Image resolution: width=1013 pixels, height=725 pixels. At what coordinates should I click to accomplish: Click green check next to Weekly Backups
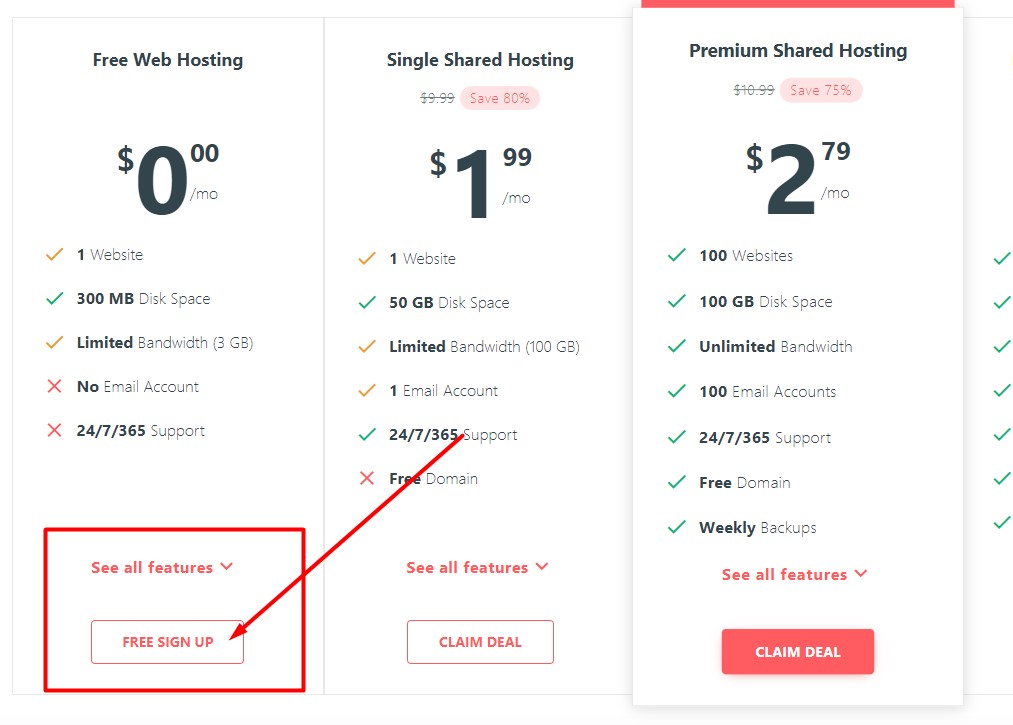[676, 527]
